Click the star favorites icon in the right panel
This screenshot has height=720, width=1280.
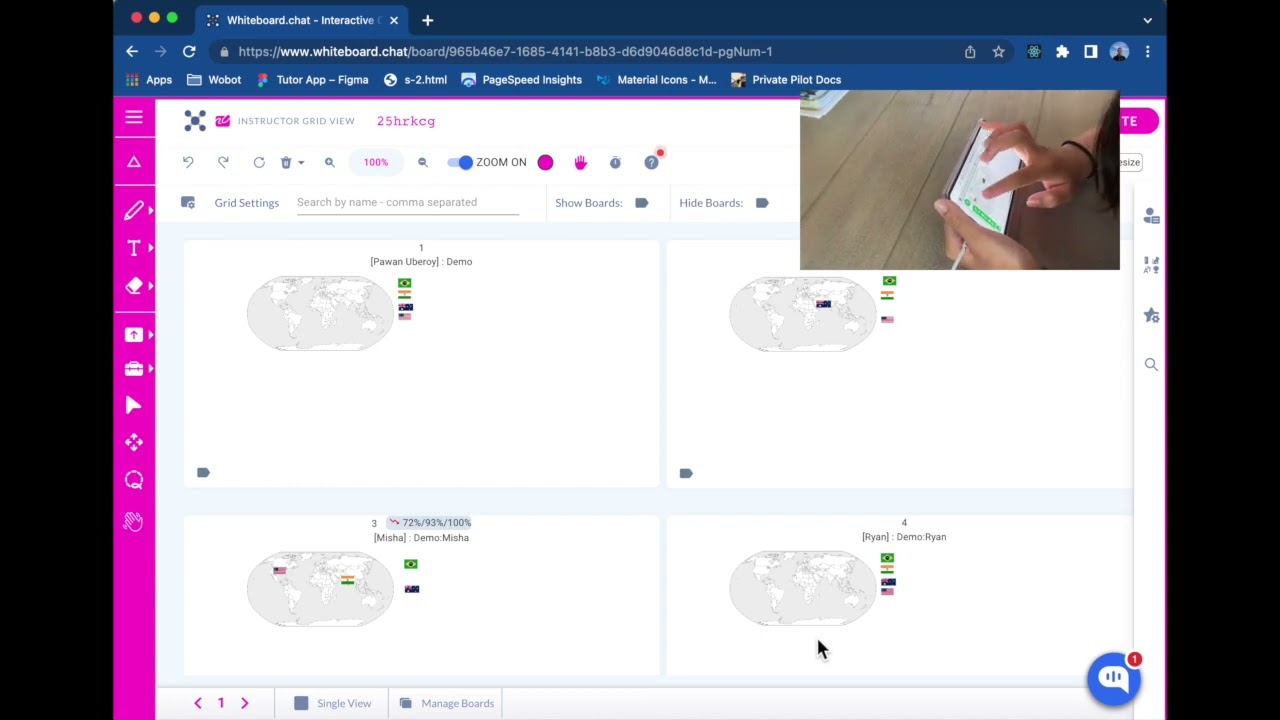[x=1151, y=315]
